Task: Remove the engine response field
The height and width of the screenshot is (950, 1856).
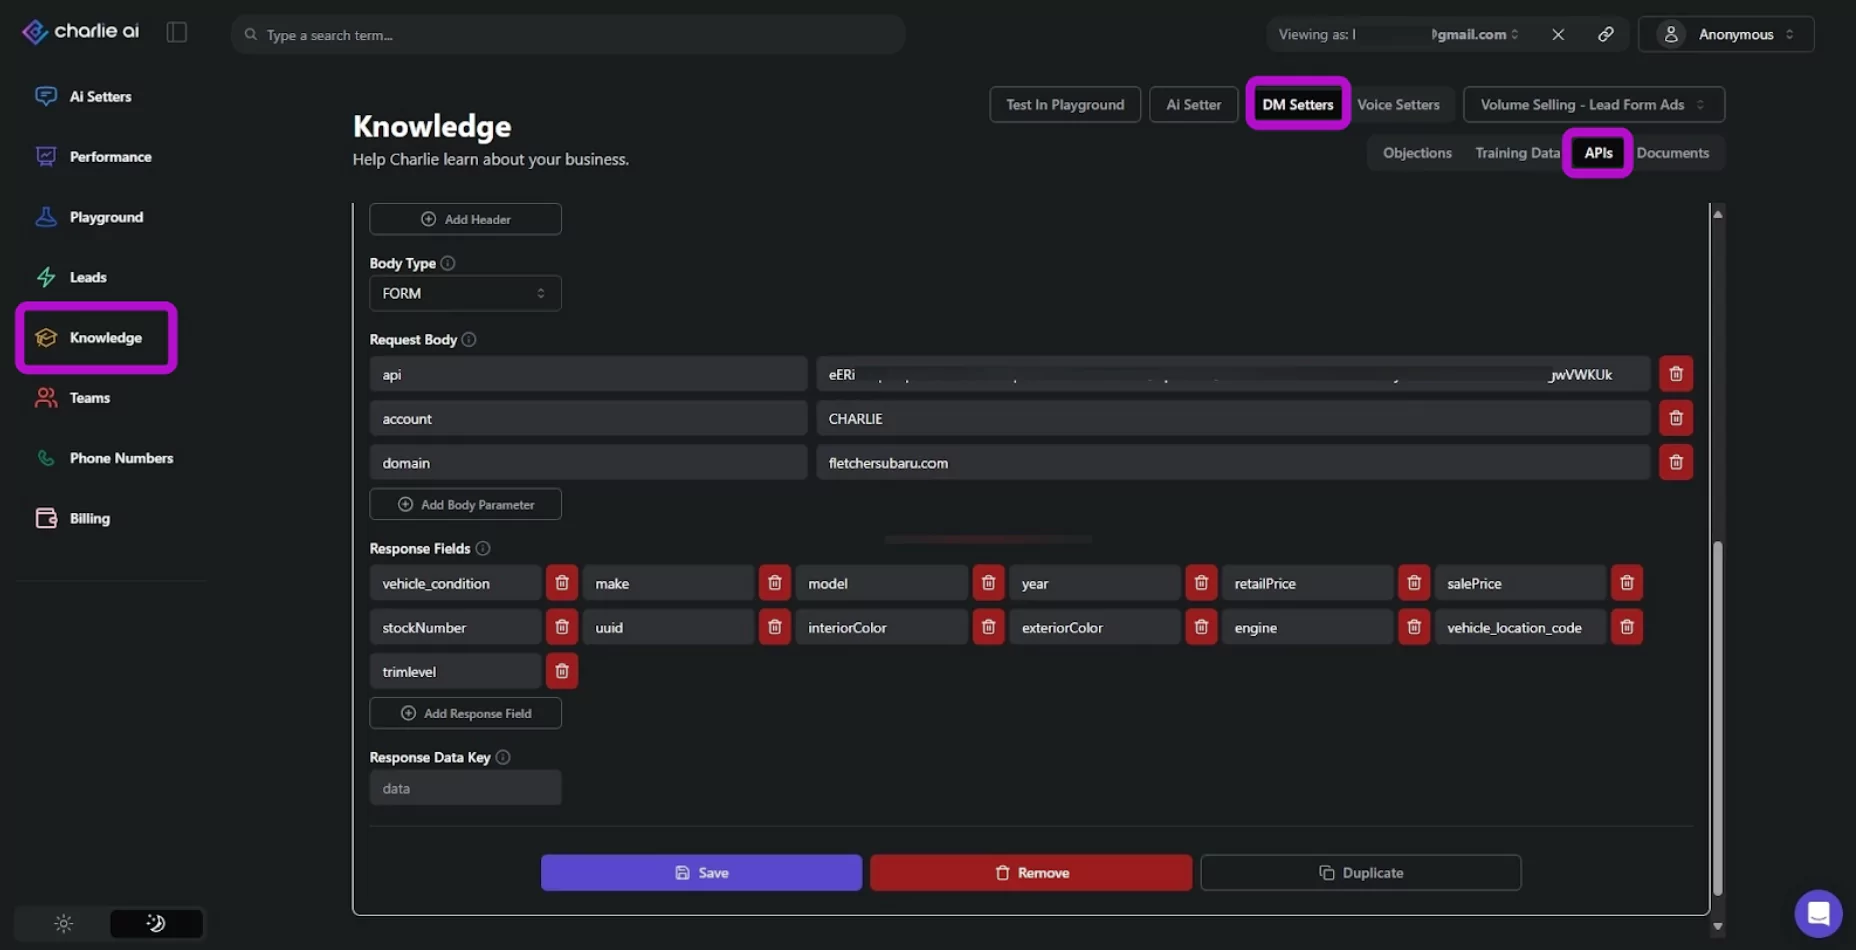Action: [x=1414, y=627]
